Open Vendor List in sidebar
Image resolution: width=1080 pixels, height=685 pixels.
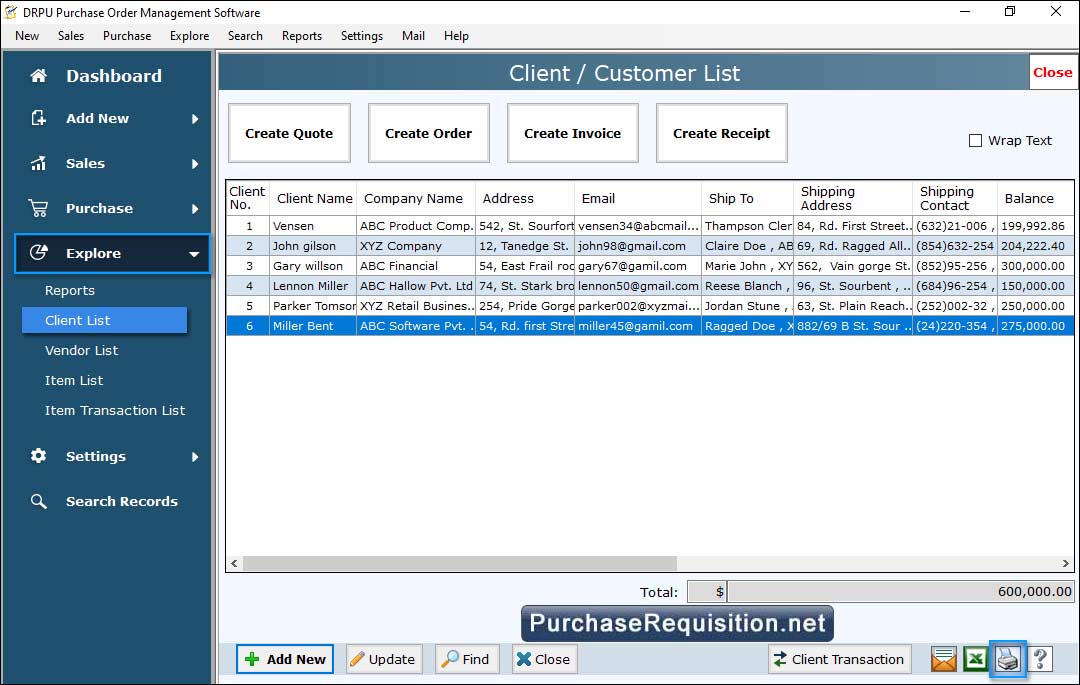(x=81, y=351)
